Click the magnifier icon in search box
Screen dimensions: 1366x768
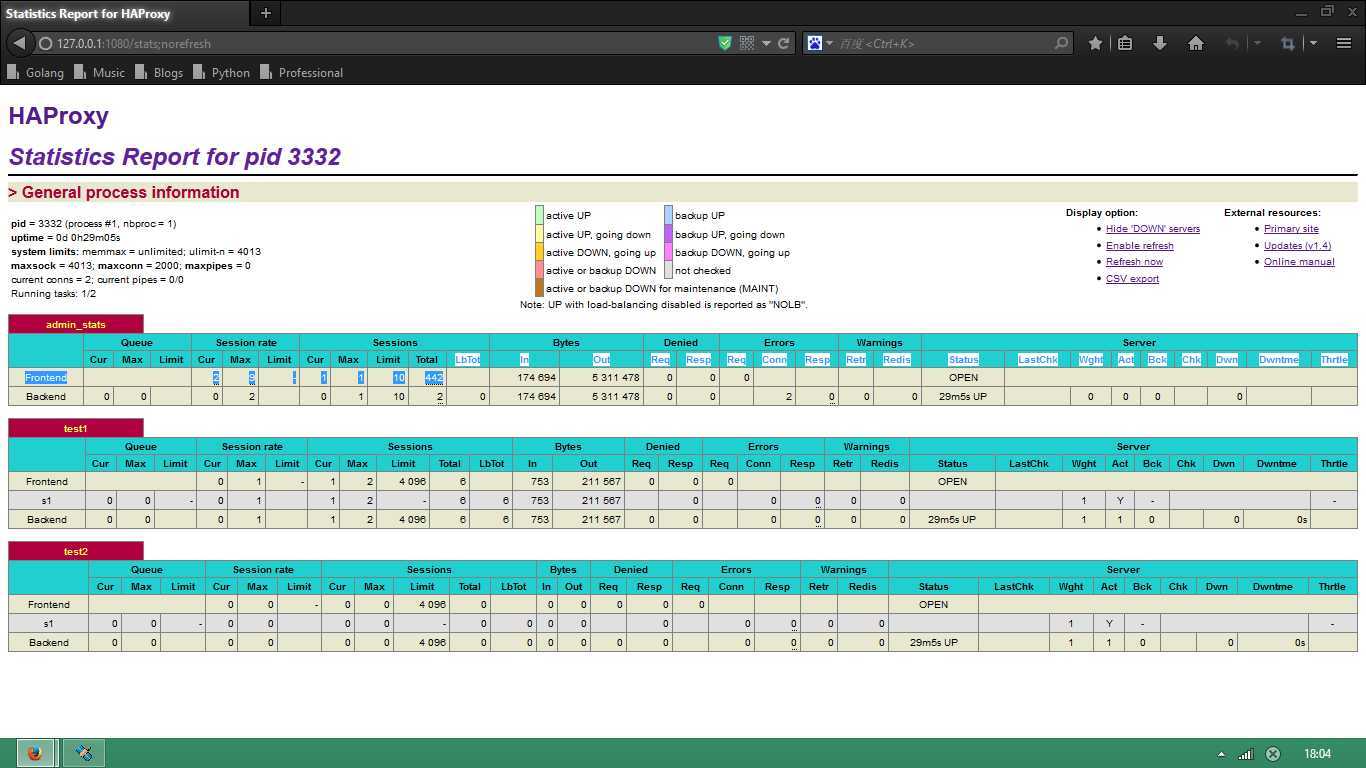[1061, 43]
